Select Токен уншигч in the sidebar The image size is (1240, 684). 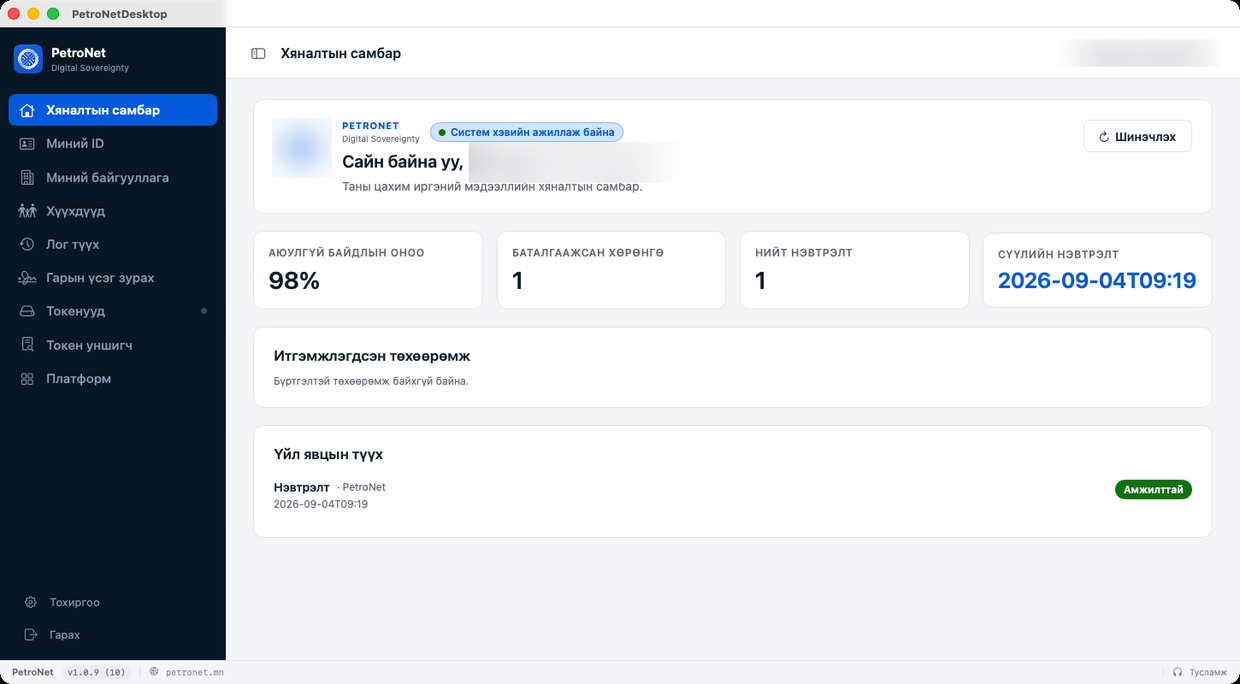coord(113,345)
